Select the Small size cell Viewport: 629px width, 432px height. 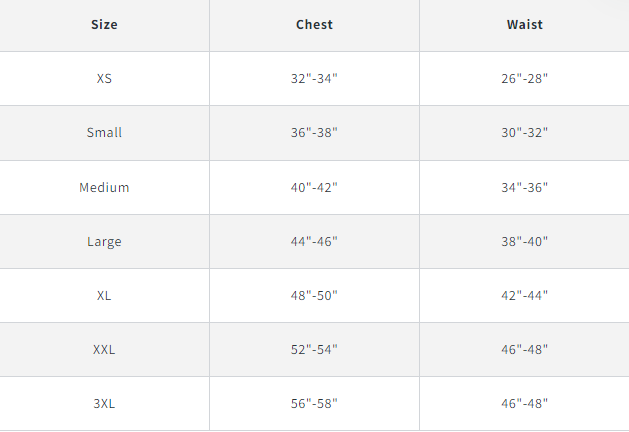[104, 132]
